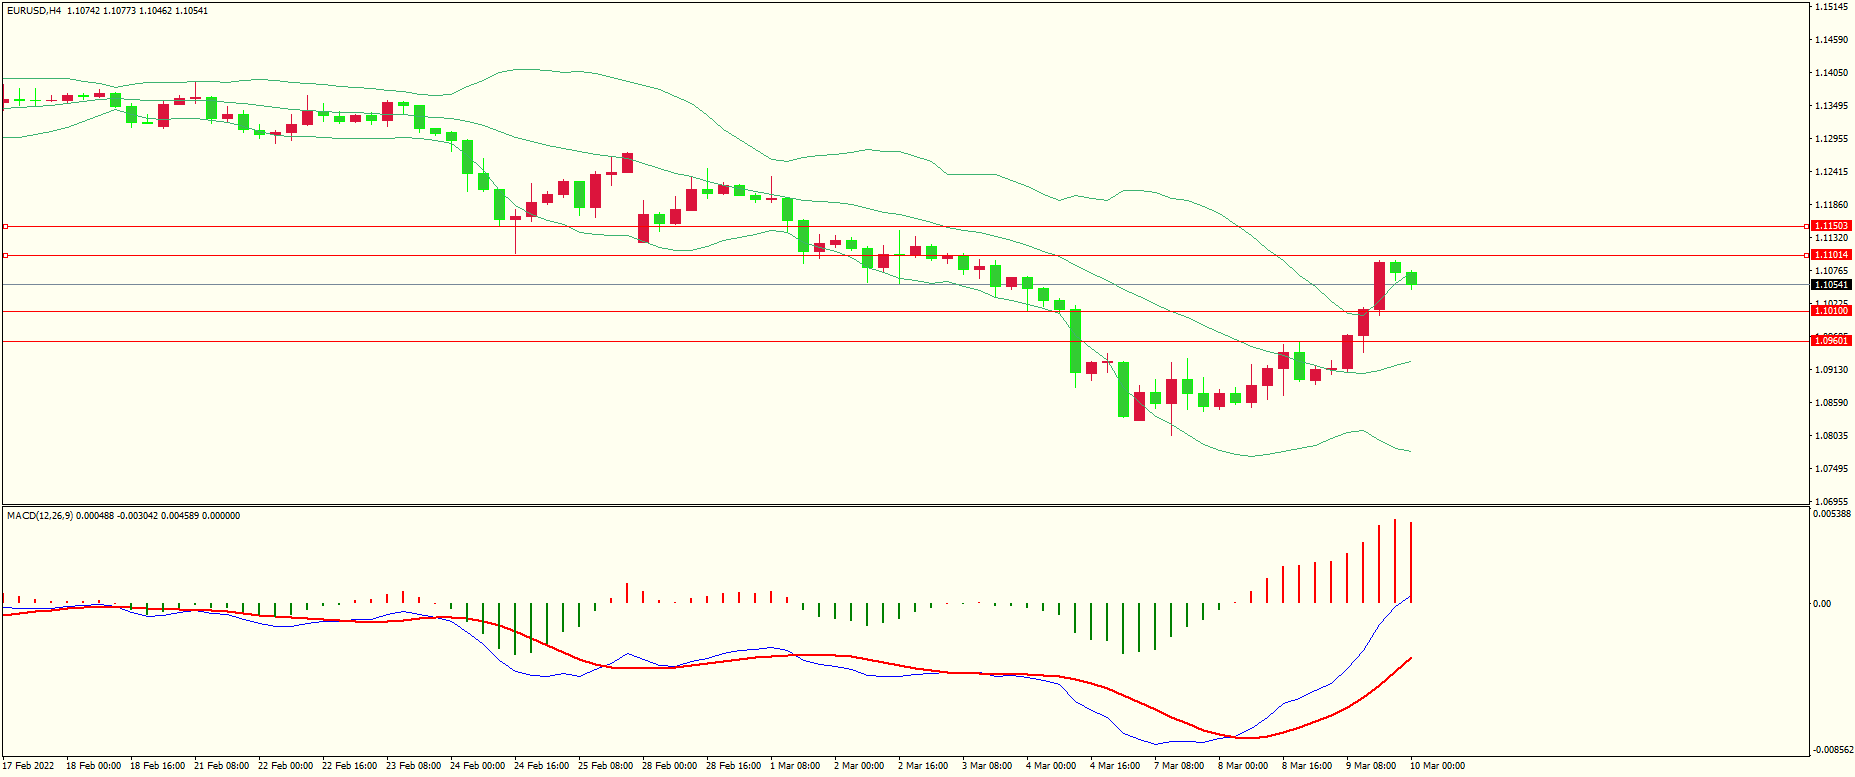Click the 0.005388 MACD scale value

coord(1831,514)
